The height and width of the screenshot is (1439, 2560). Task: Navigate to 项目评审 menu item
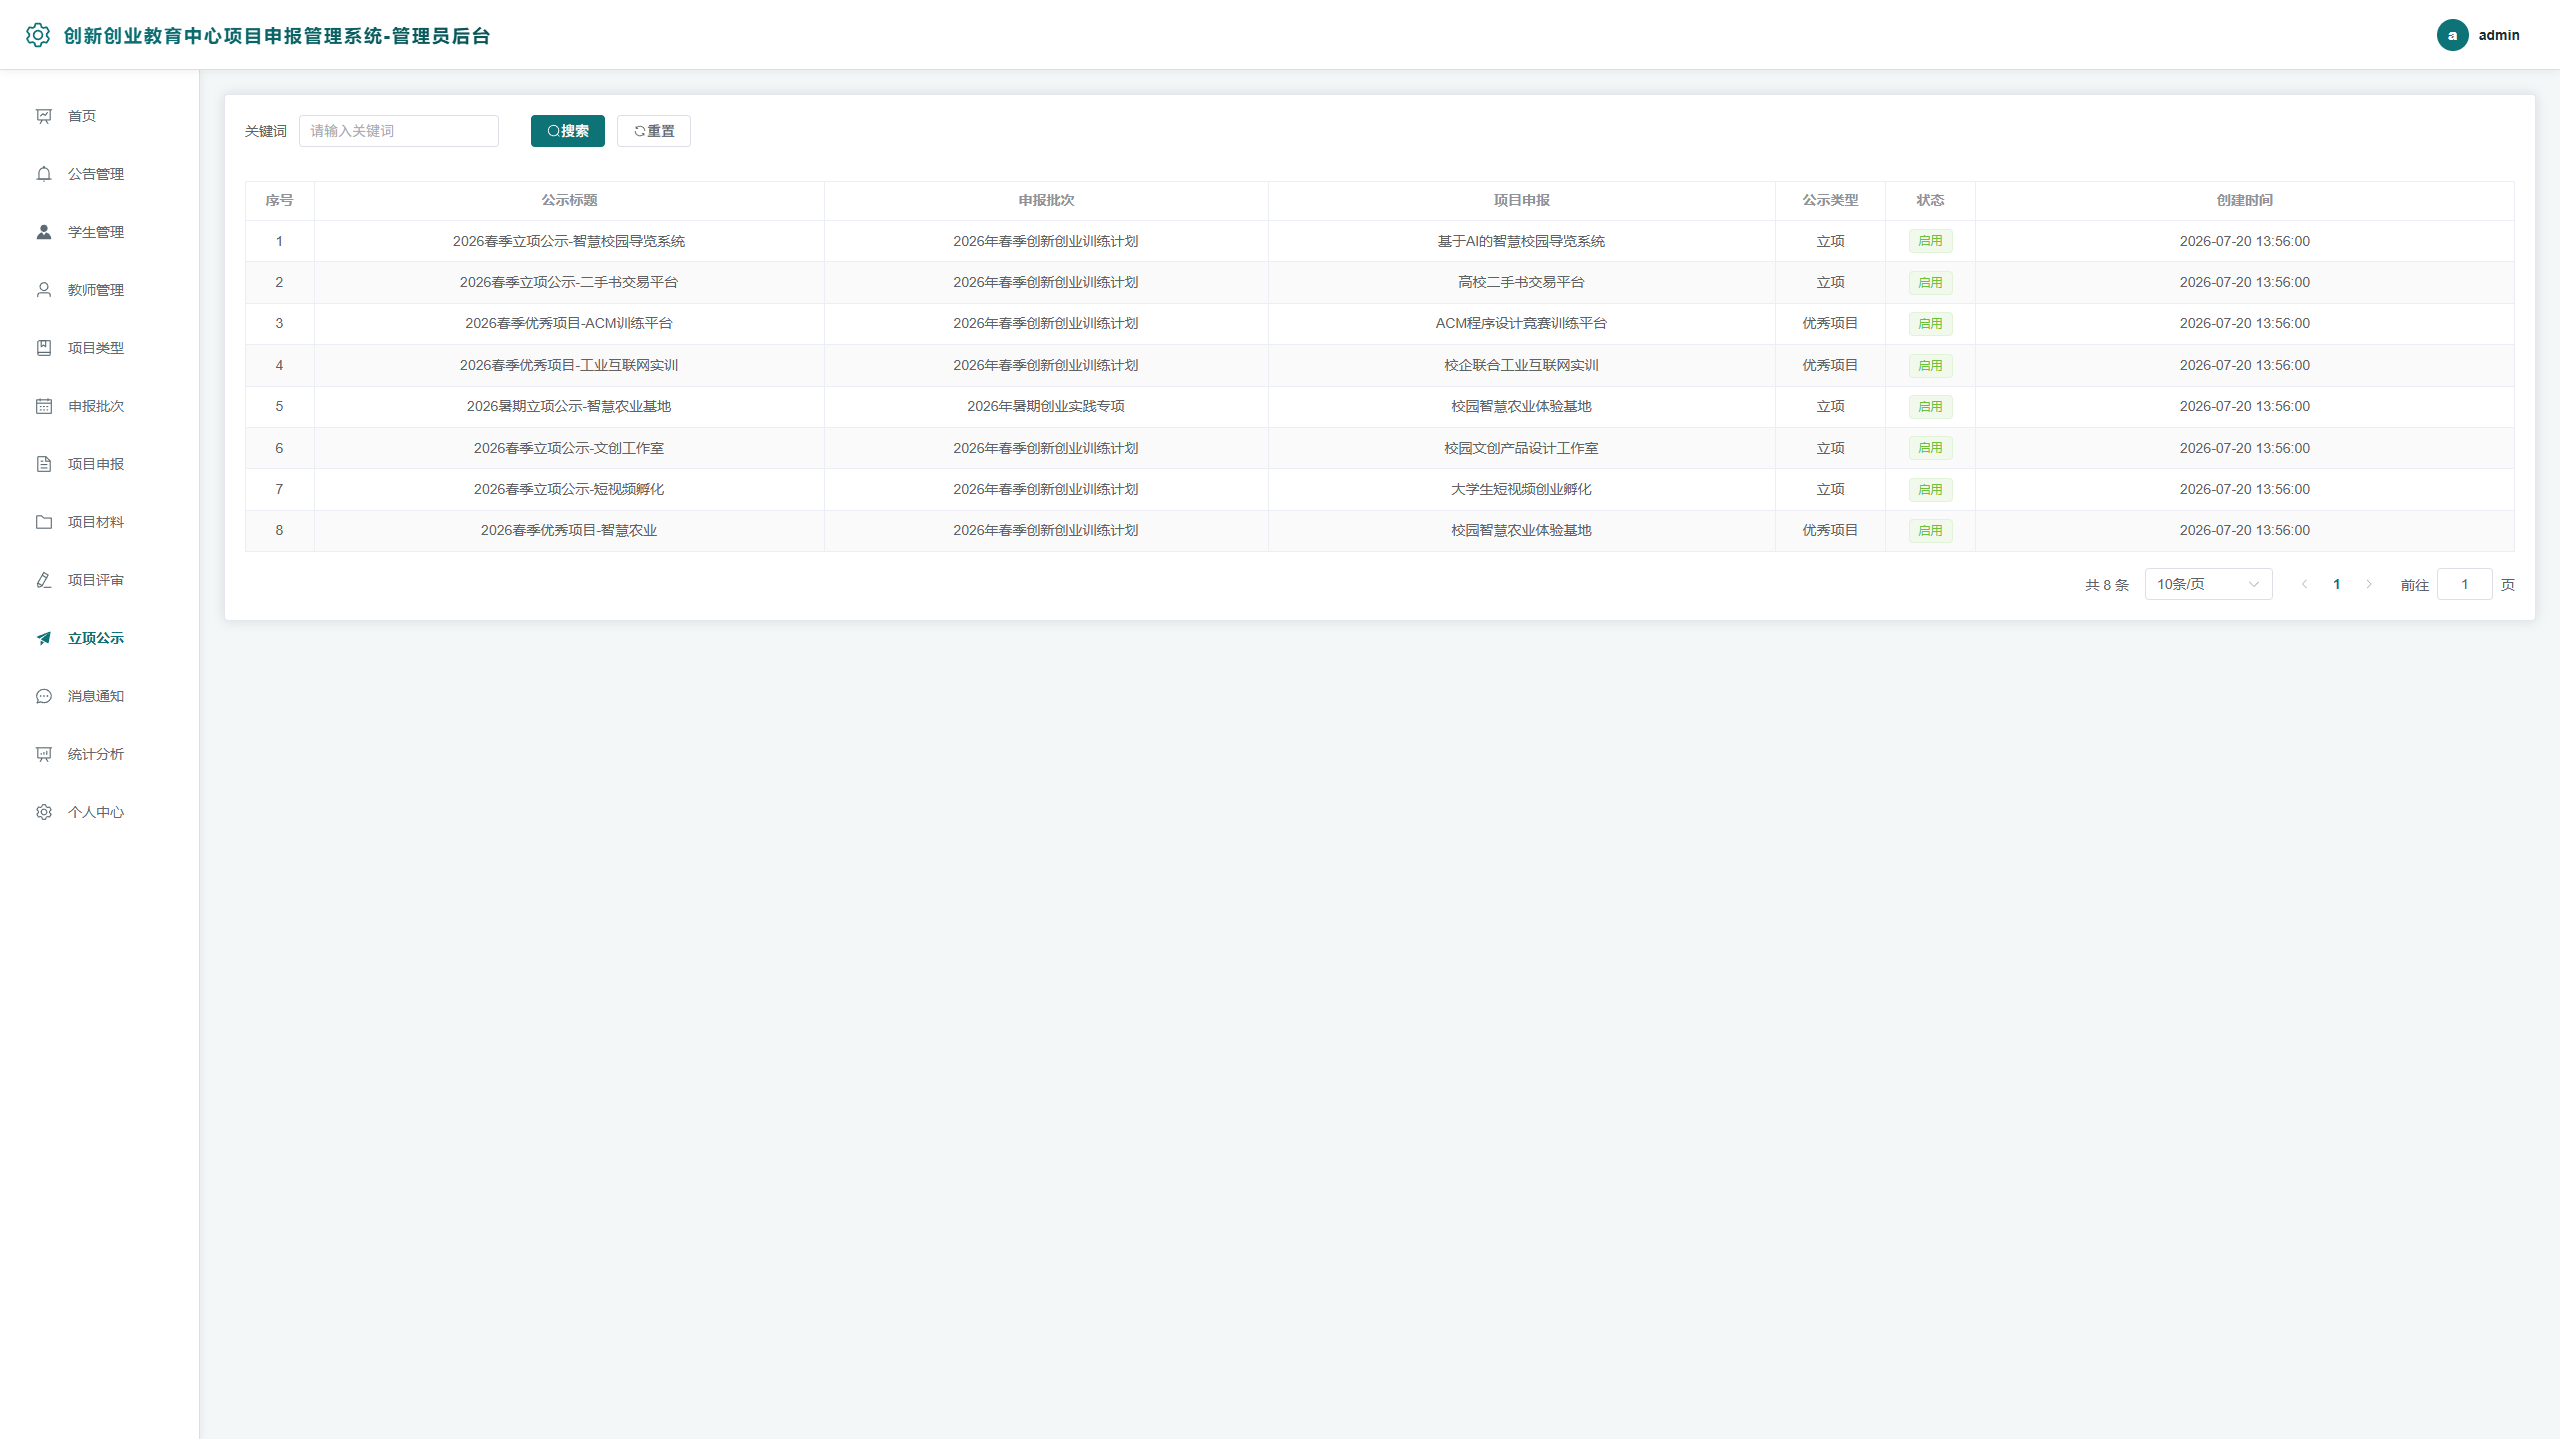click(x=100, y=580)
